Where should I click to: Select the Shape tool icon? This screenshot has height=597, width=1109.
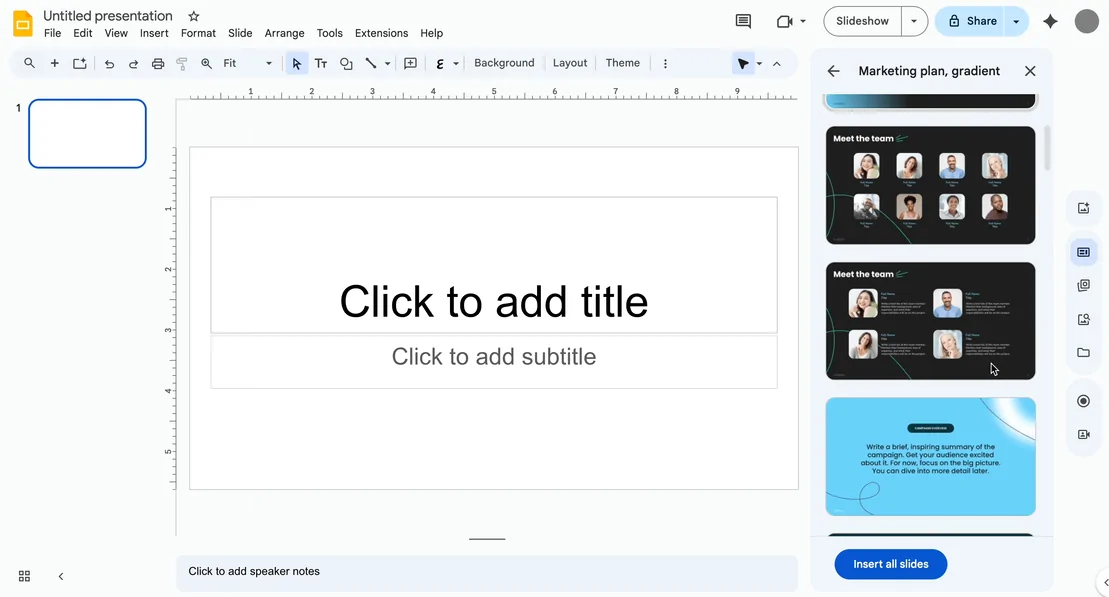coord(346,63)
